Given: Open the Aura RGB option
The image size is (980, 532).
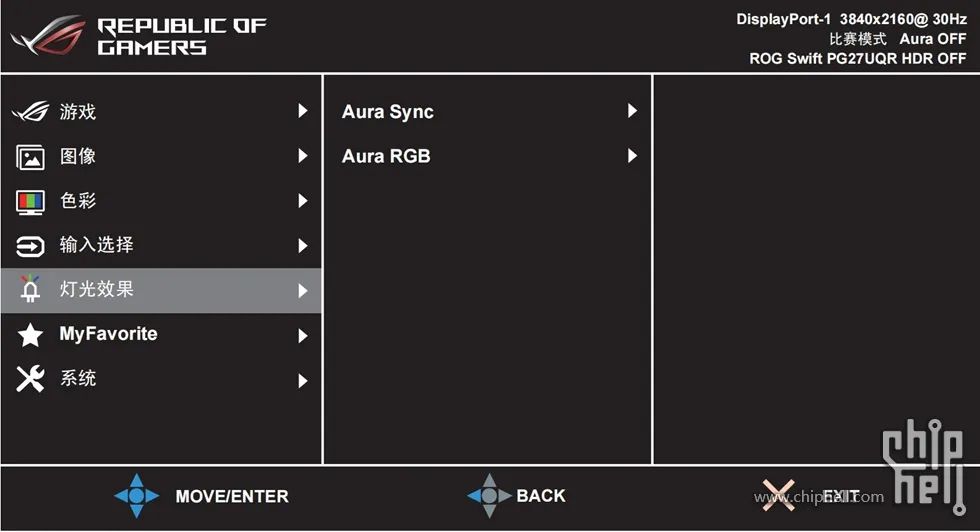Looking at the screenshot, I should (x=488, y=156).
